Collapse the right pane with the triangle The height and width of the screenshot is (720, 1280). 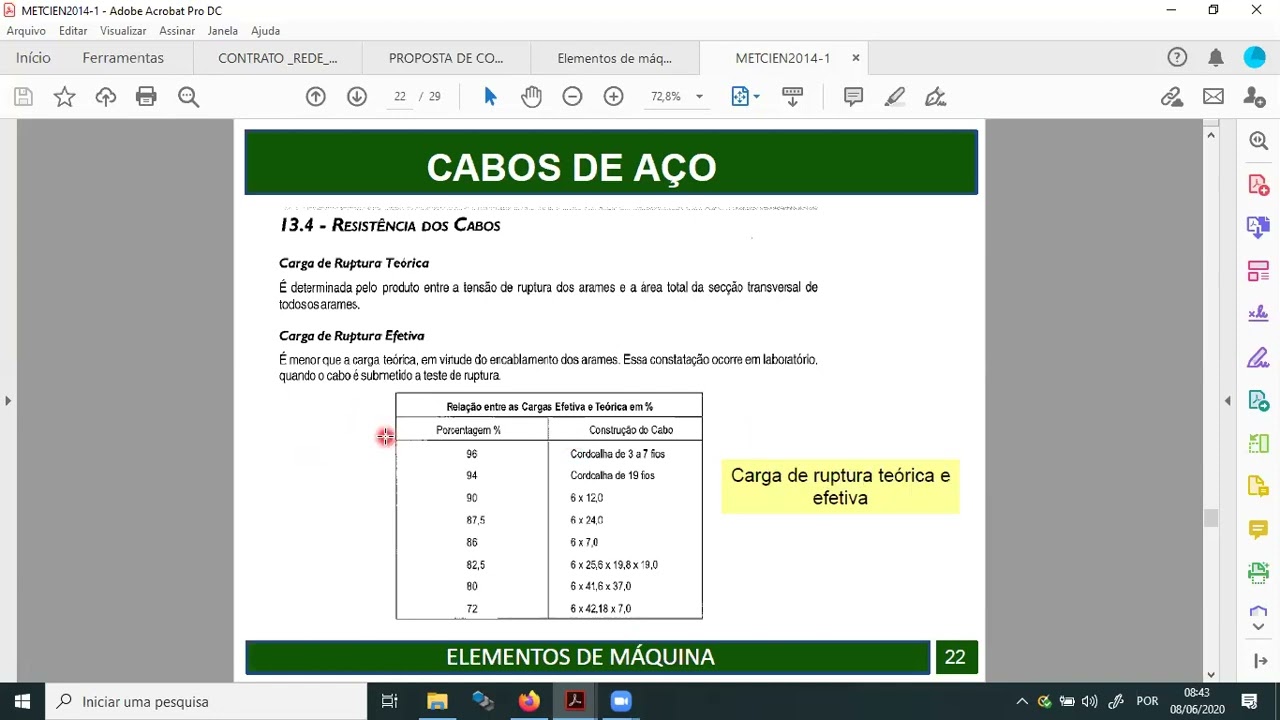1228,401
